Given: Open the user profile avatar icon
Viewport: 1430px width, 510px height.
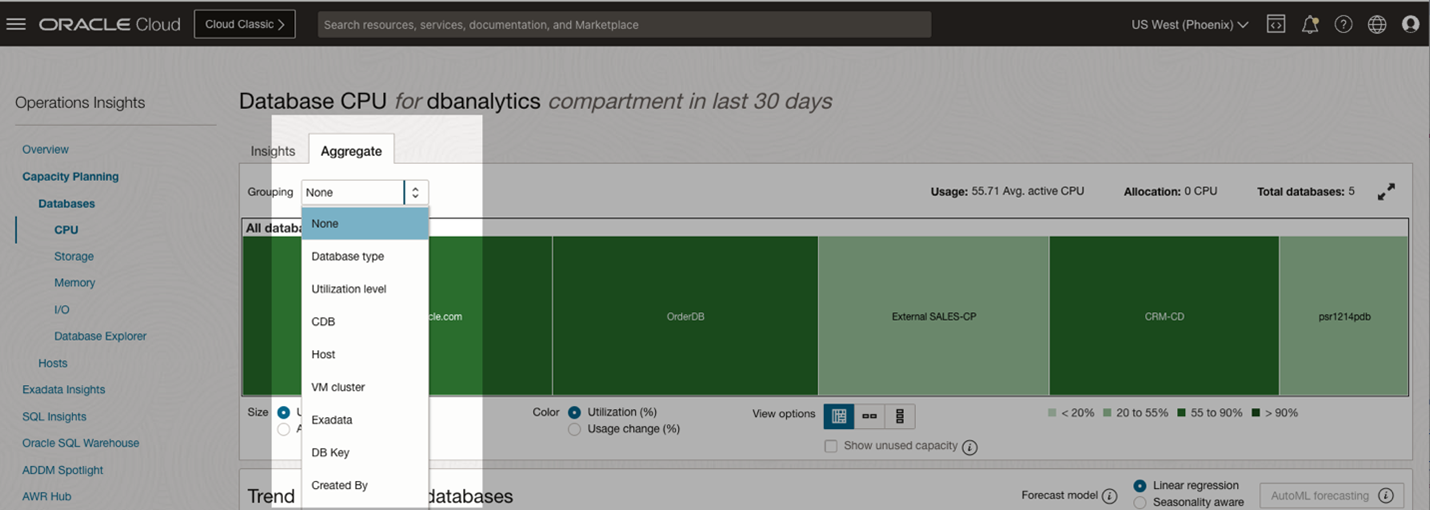Looking at the screenshot, I should (1411, 24).
